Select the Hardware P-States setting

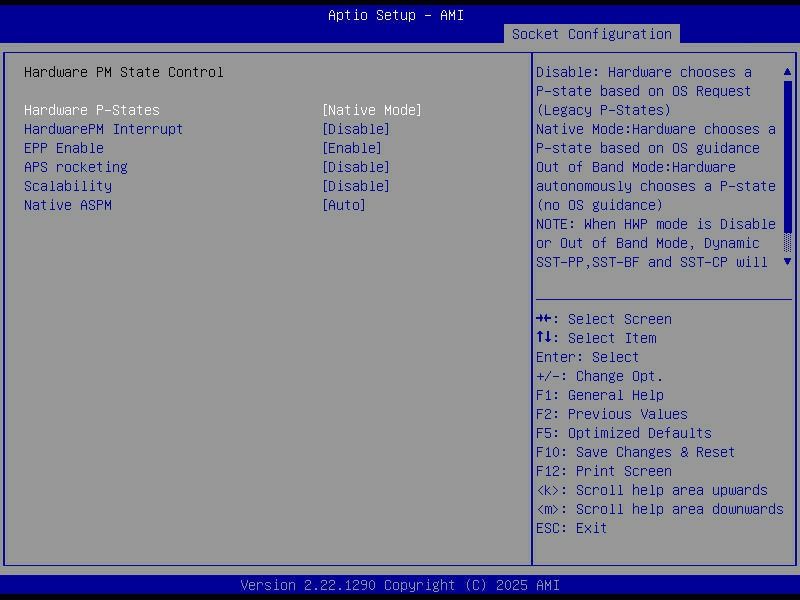[92, 110]
